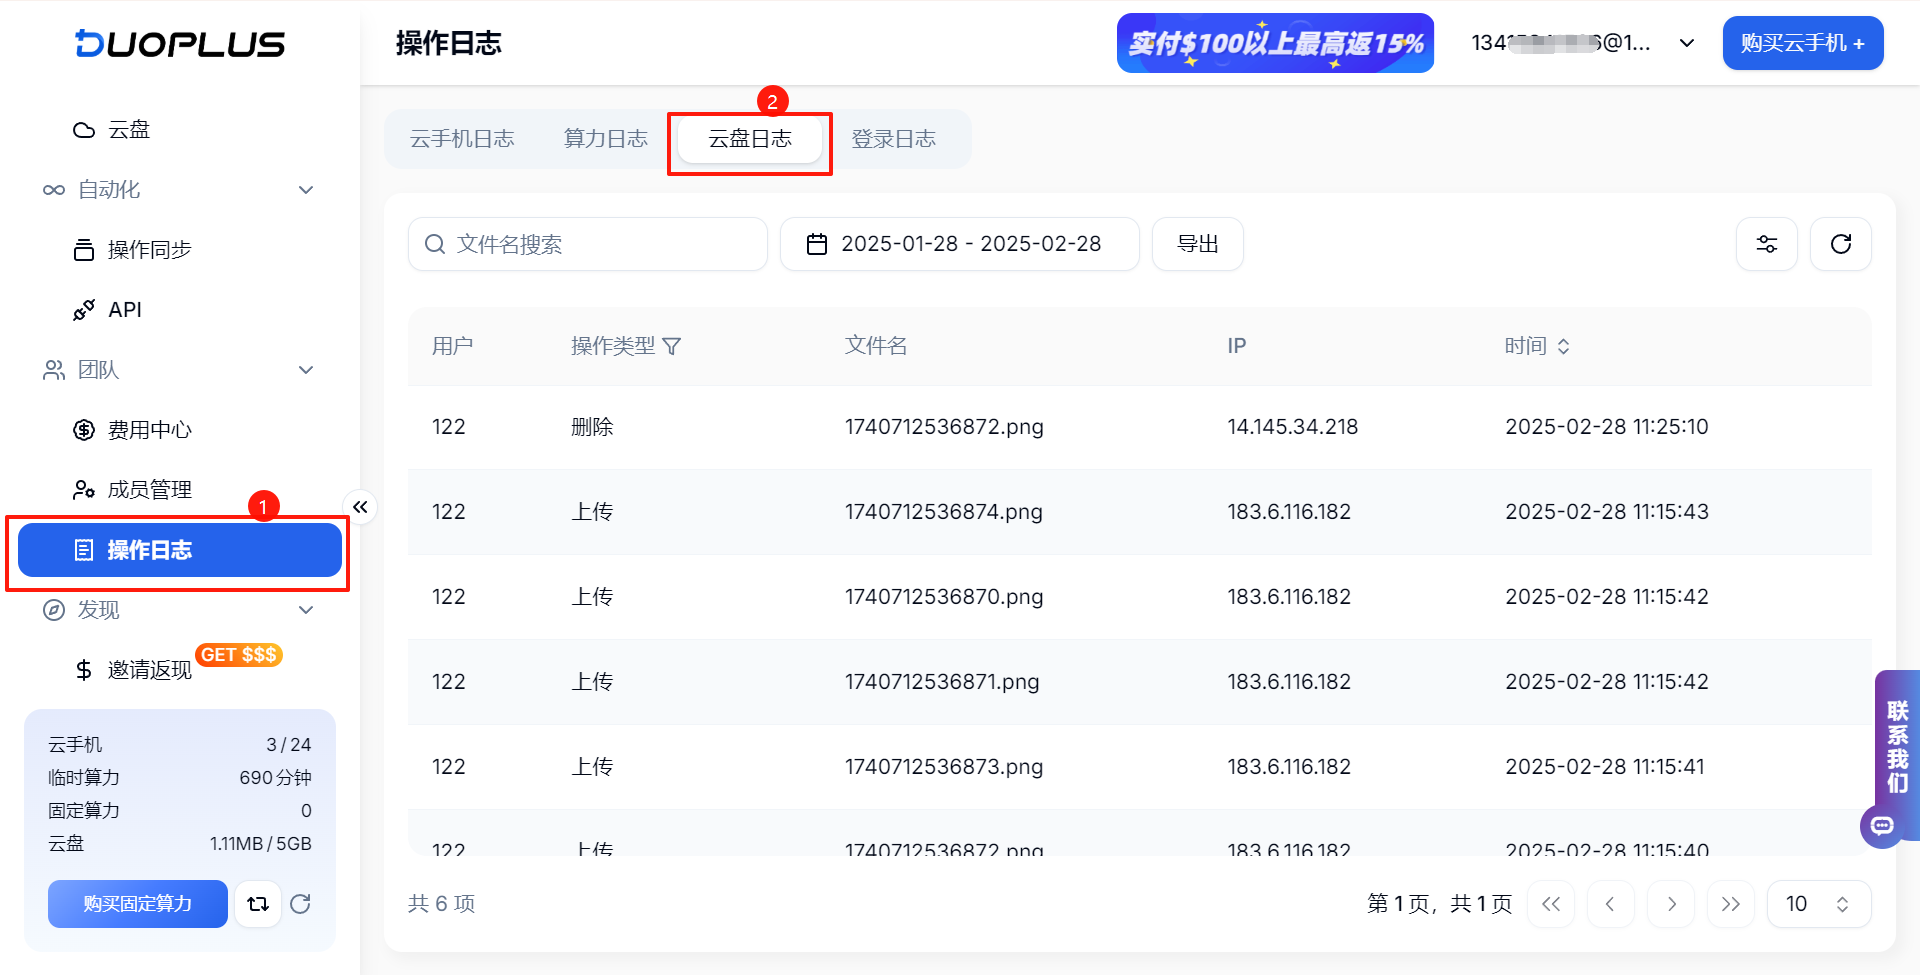Filter by 操作类型 funnel icon
1920x975 pixels.
point(672,346)
